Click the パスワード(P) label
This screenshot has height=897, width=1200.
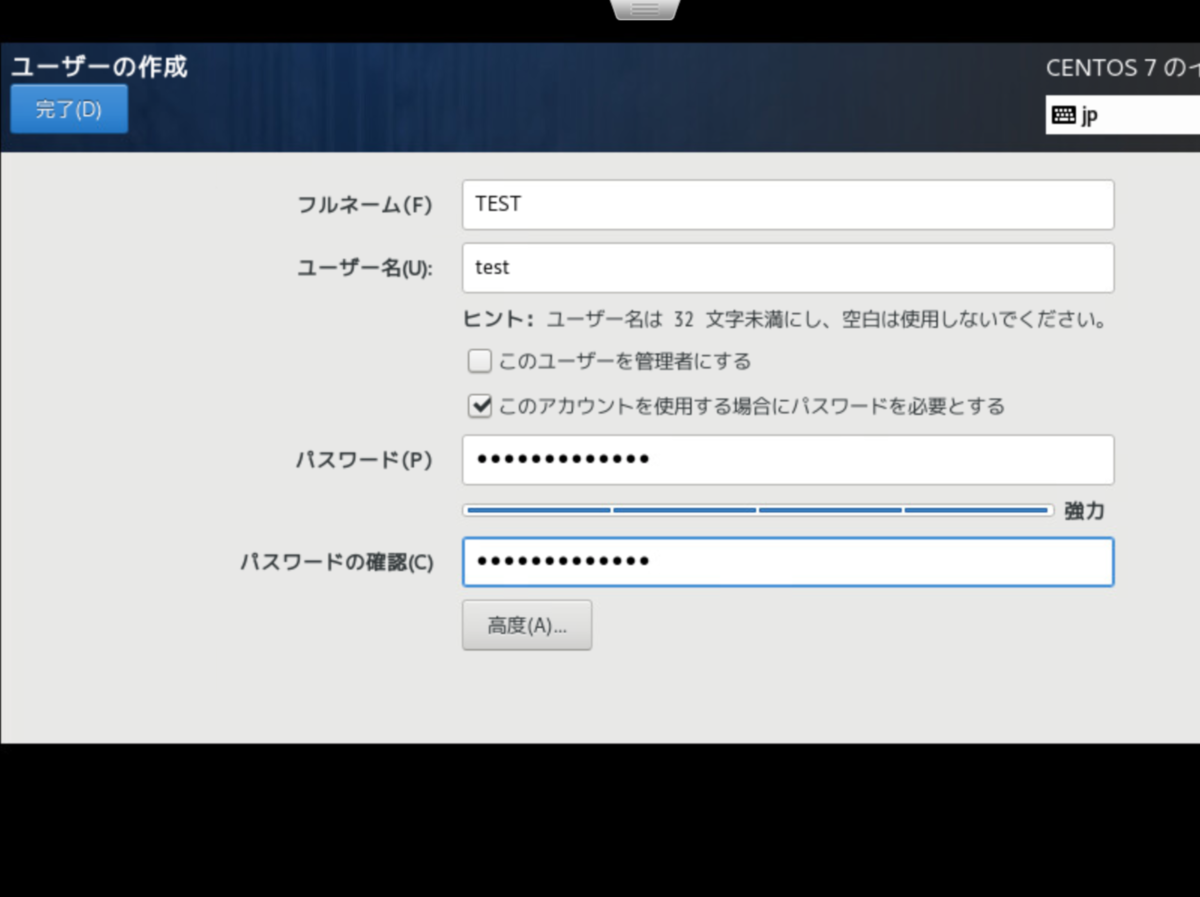tap(364, 460)
